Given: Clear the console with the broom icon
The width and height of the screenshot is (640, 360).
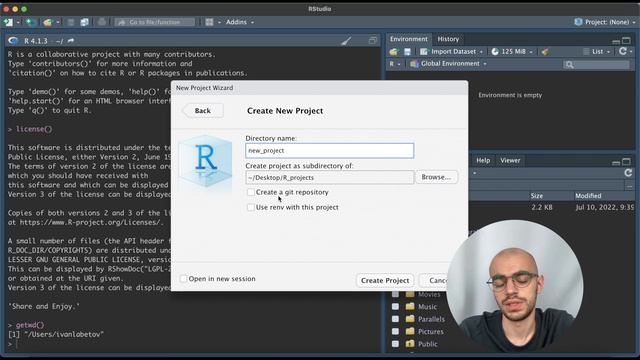Looking at the screenshot, I should coord(346,40).
